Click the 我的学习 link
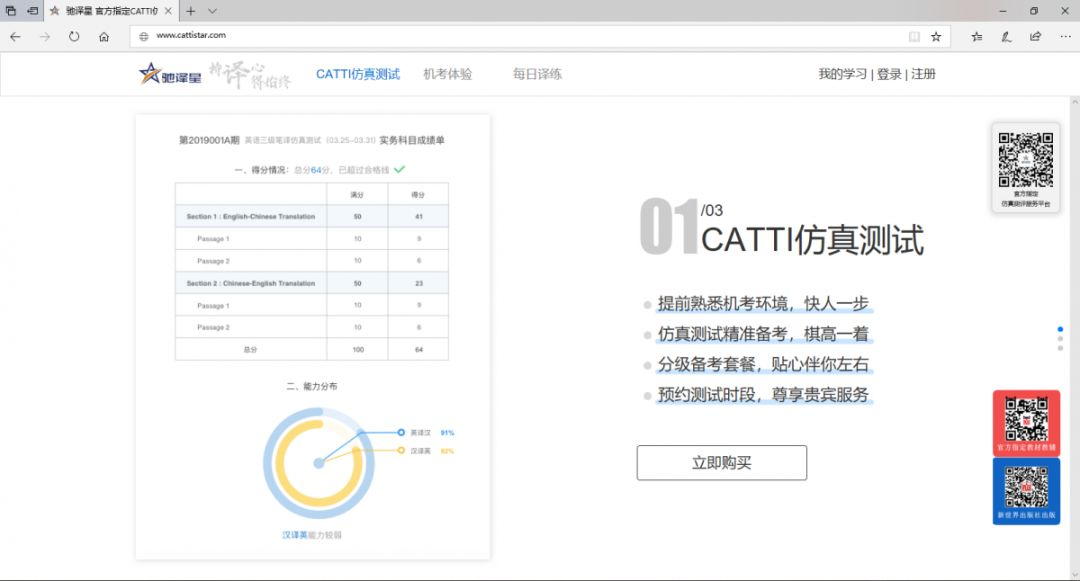This screenshot has width=1080, height=581. tap(842, 74)
